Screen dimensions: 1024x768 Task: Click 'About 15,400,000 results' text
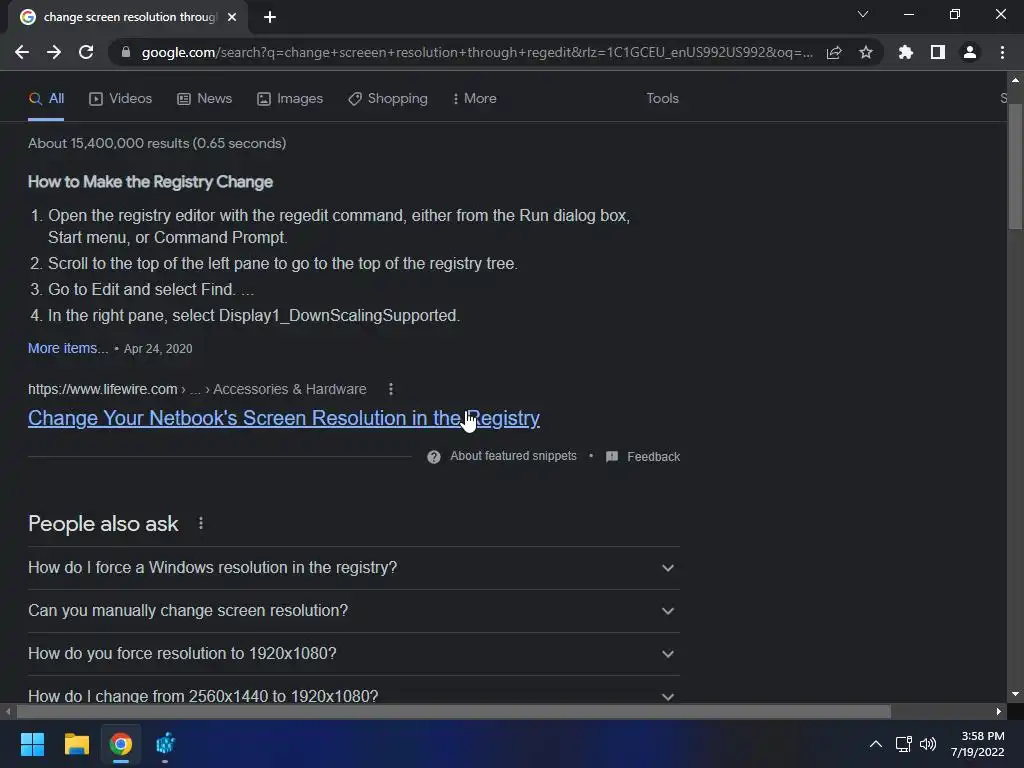pyautogui.click(x=157, y=143)
